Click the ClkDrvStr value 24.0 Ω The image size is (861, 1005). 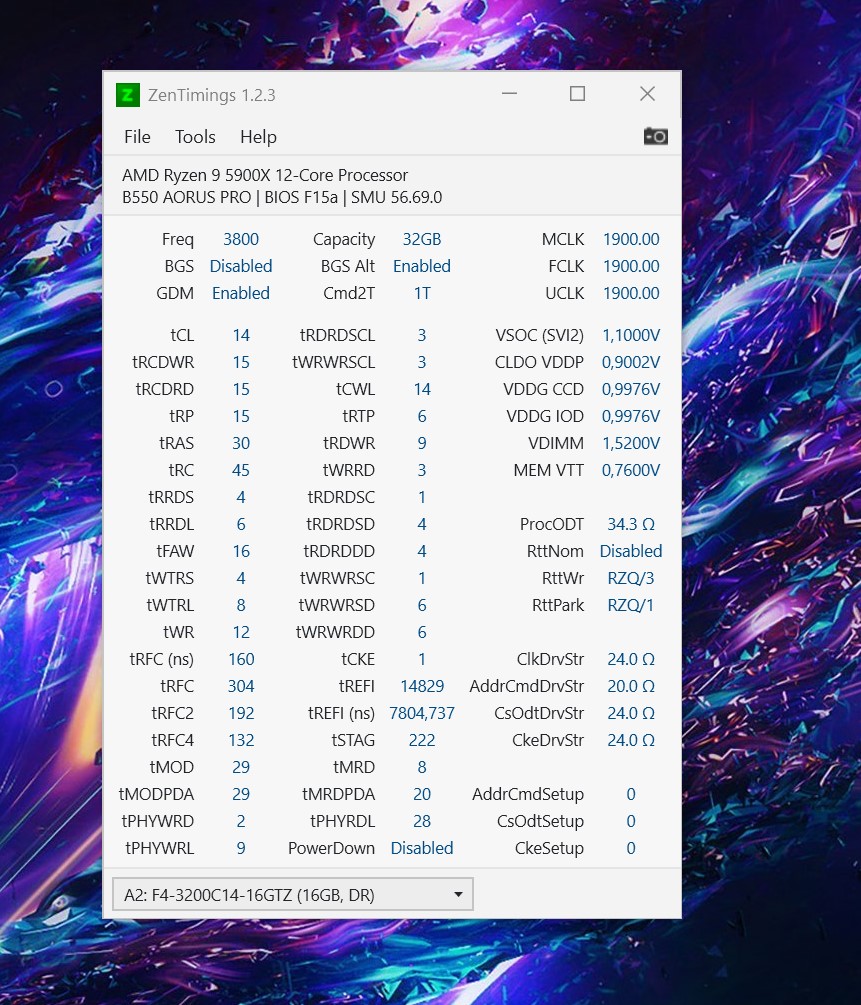(x=631, y=659)
